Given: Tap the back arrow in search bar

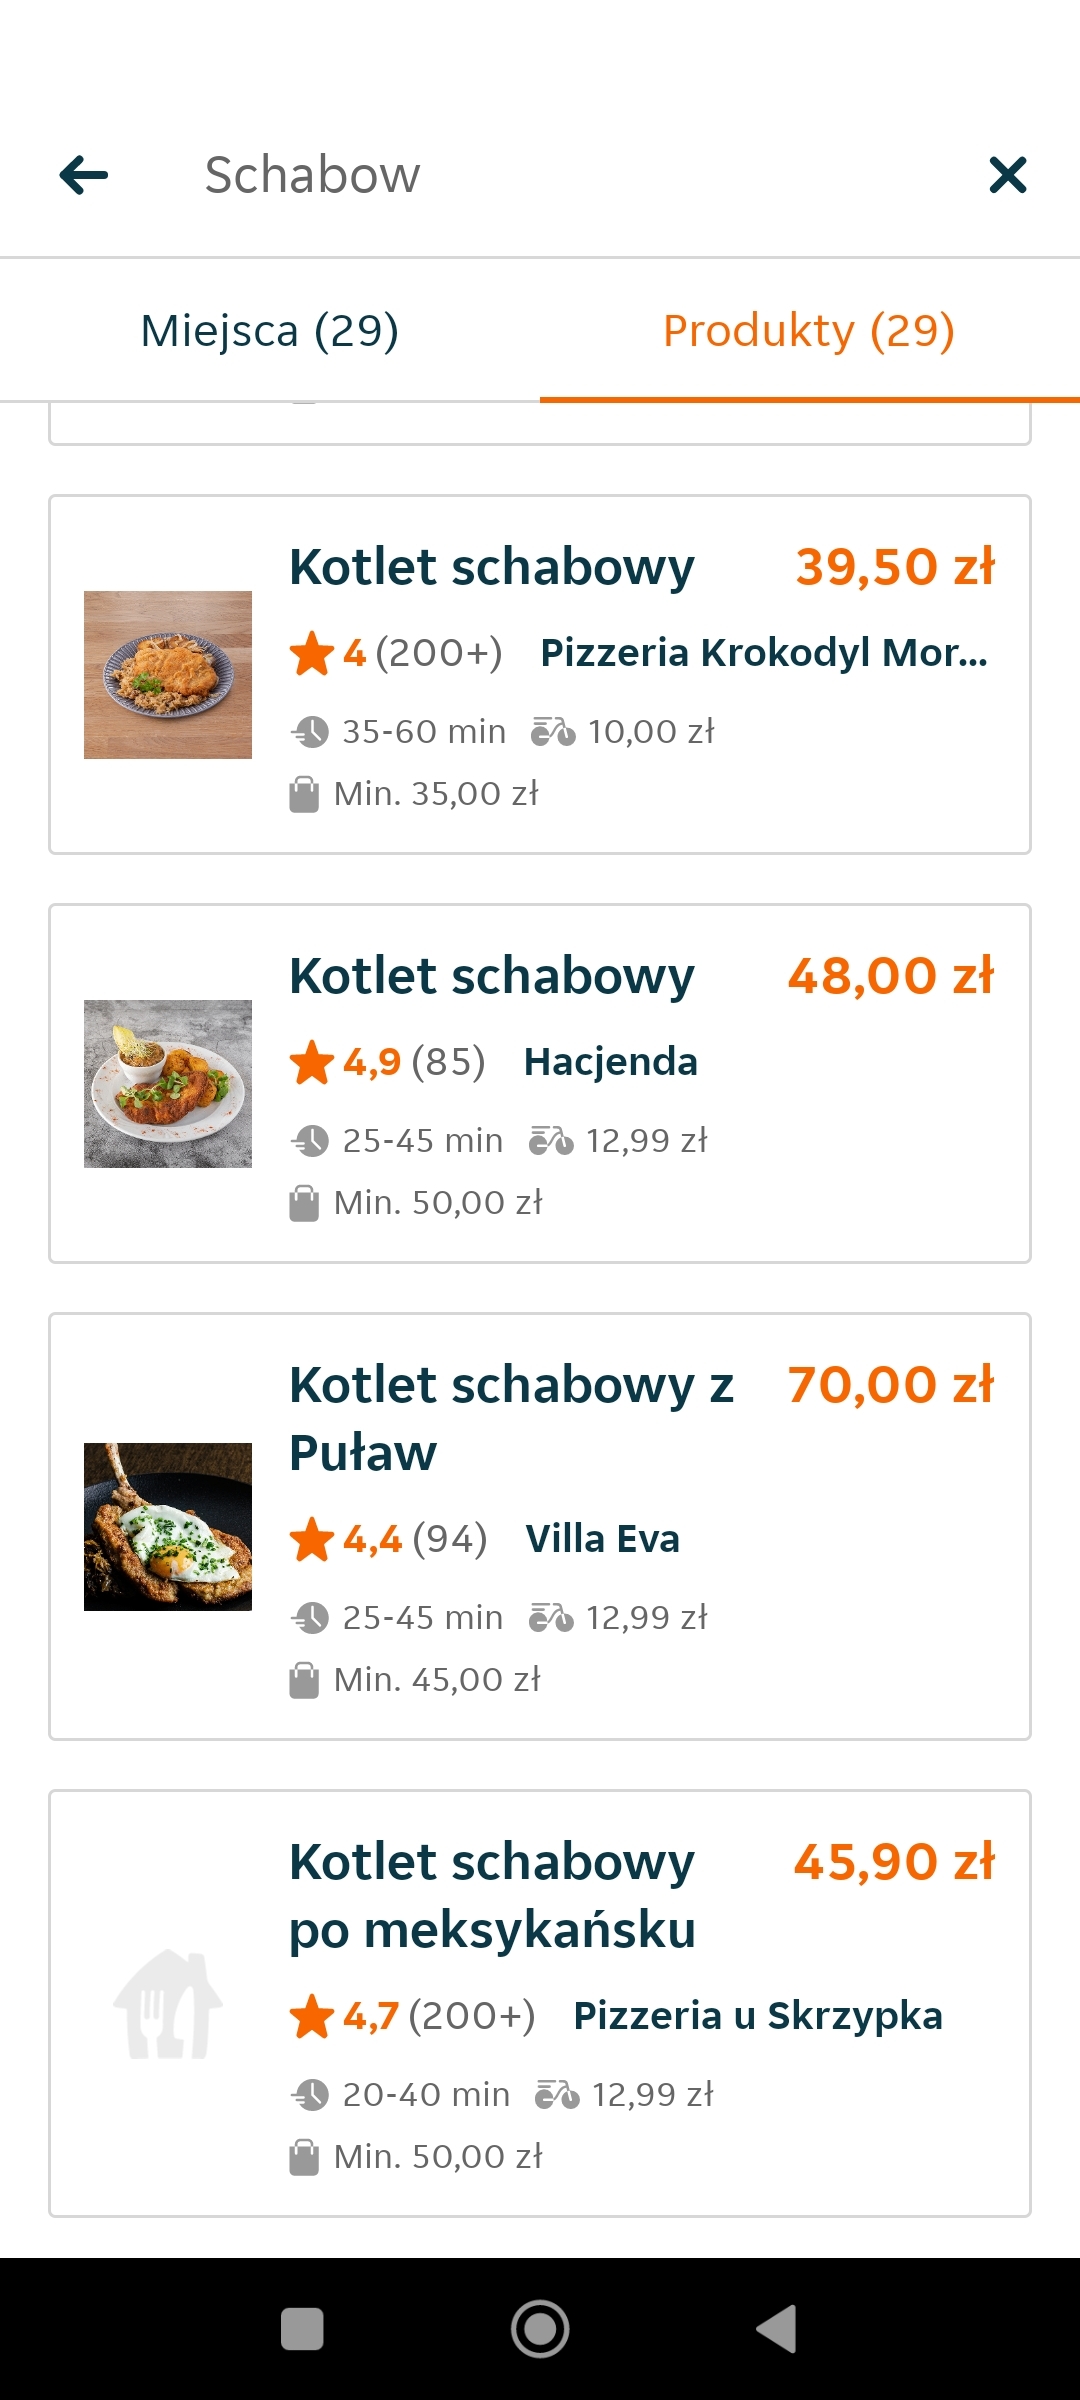Looking at the screenshot, I should pos(84,175).
